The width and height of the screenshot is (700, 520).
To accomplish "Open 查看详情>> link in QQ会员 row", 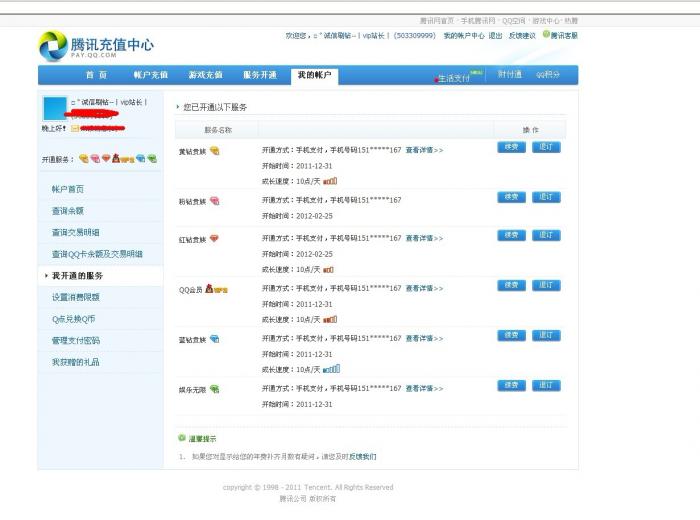I will (x=425, y=288).
